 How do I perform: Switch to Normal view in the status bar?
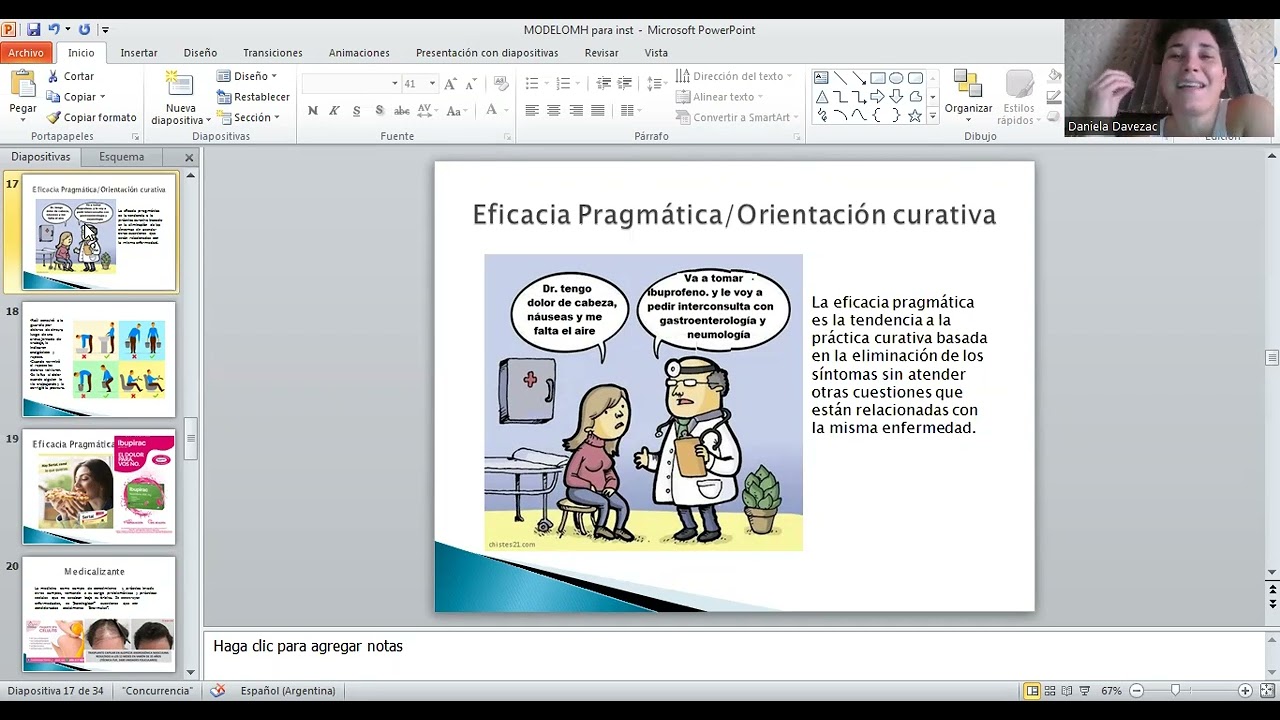[1032, 690]
